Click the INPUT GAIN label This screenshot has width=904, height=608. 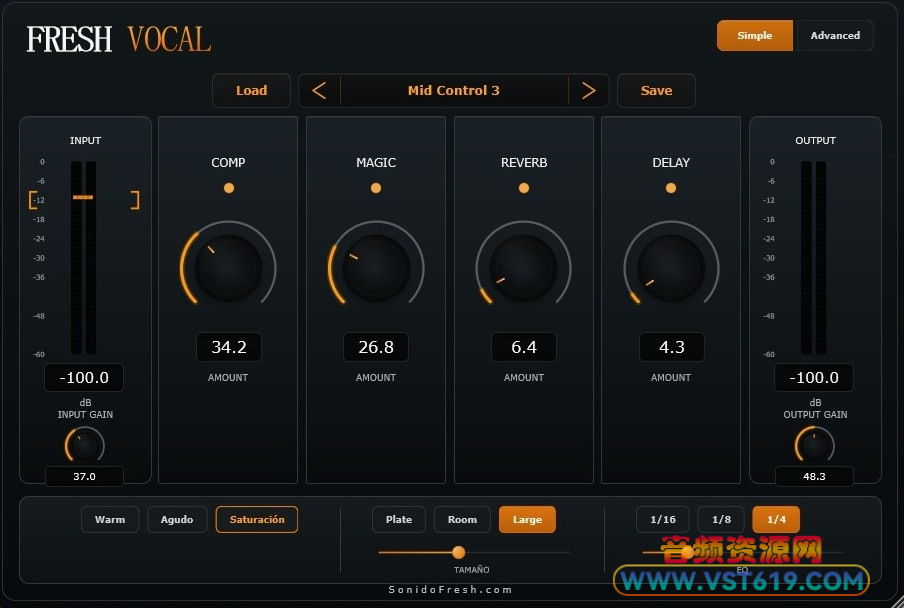[x=85, y=414]
